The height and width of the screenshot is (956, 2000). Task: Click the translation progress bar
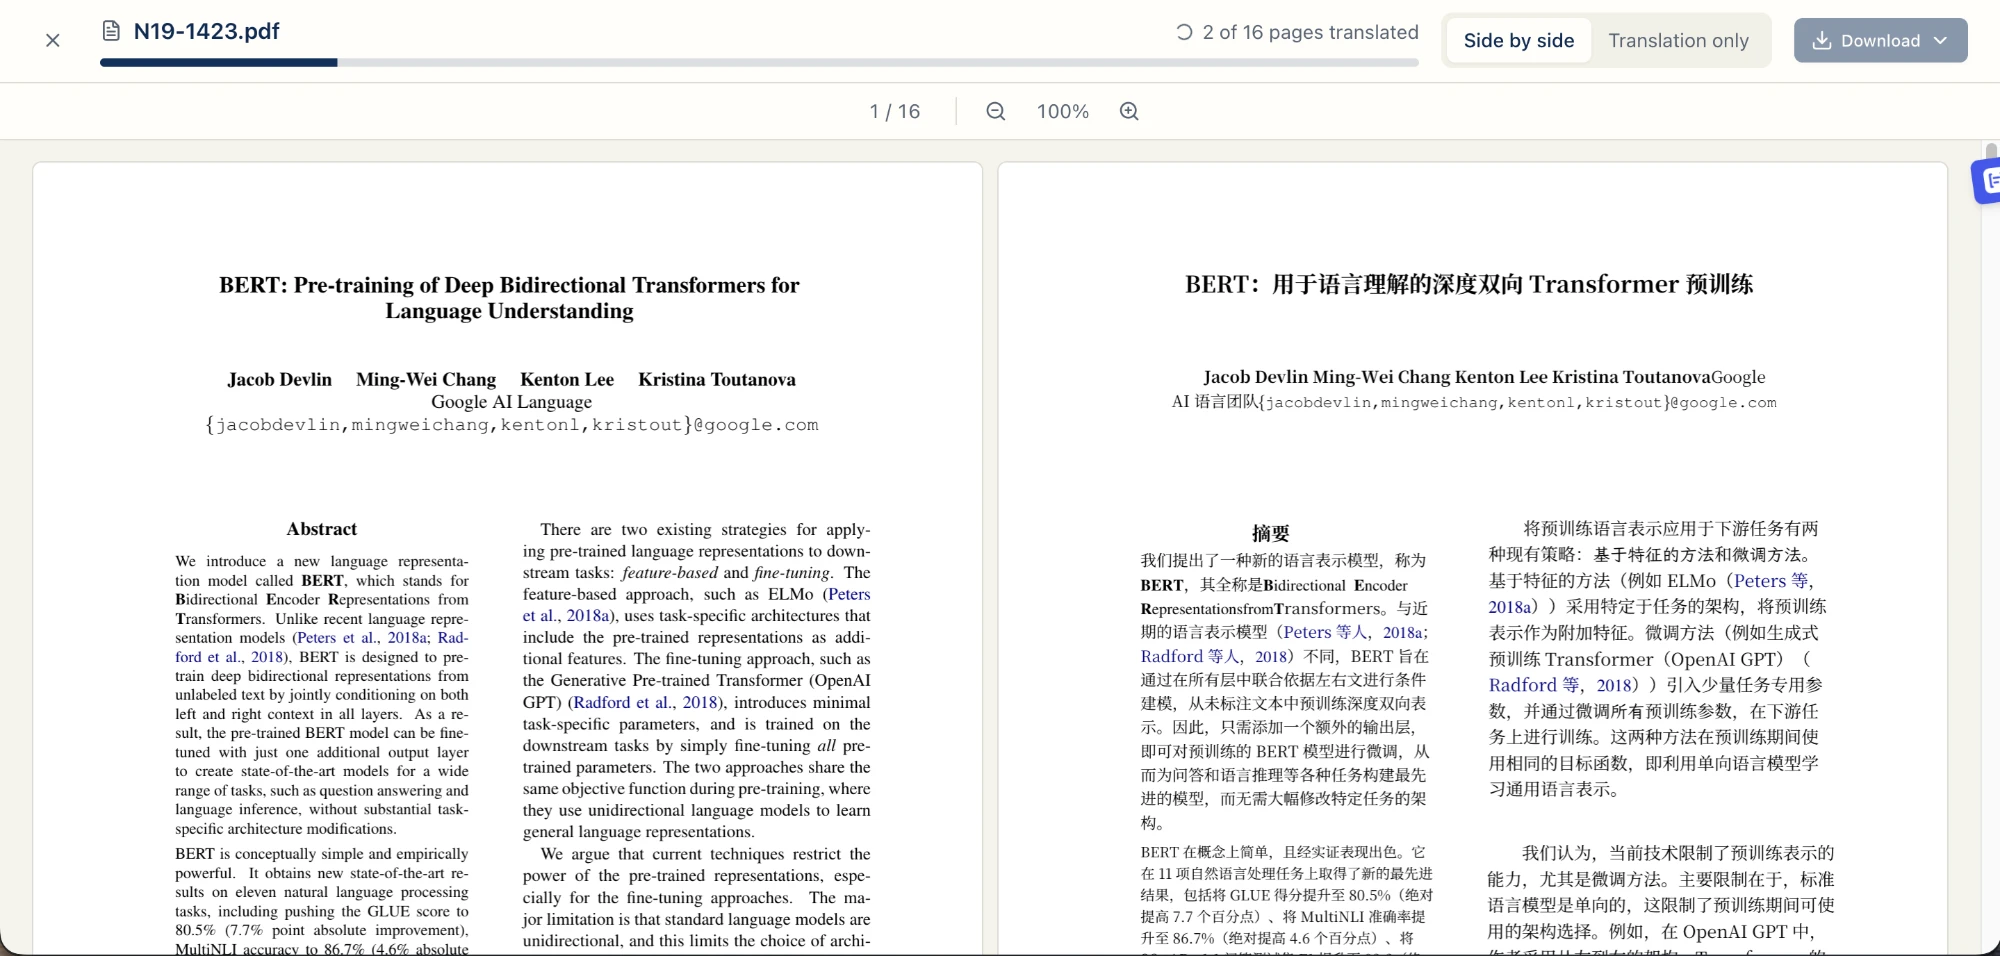click(759, 62)
